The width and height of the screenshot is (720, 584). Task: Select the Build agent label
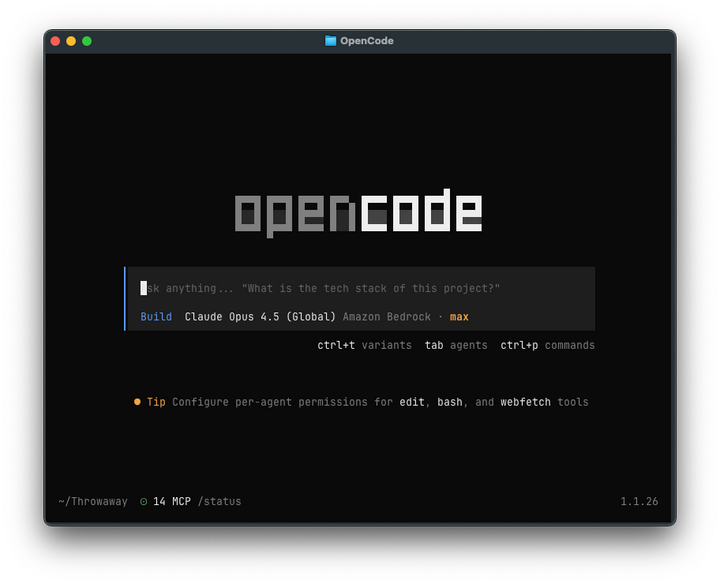pyautogui.click(x=156, y=317)
